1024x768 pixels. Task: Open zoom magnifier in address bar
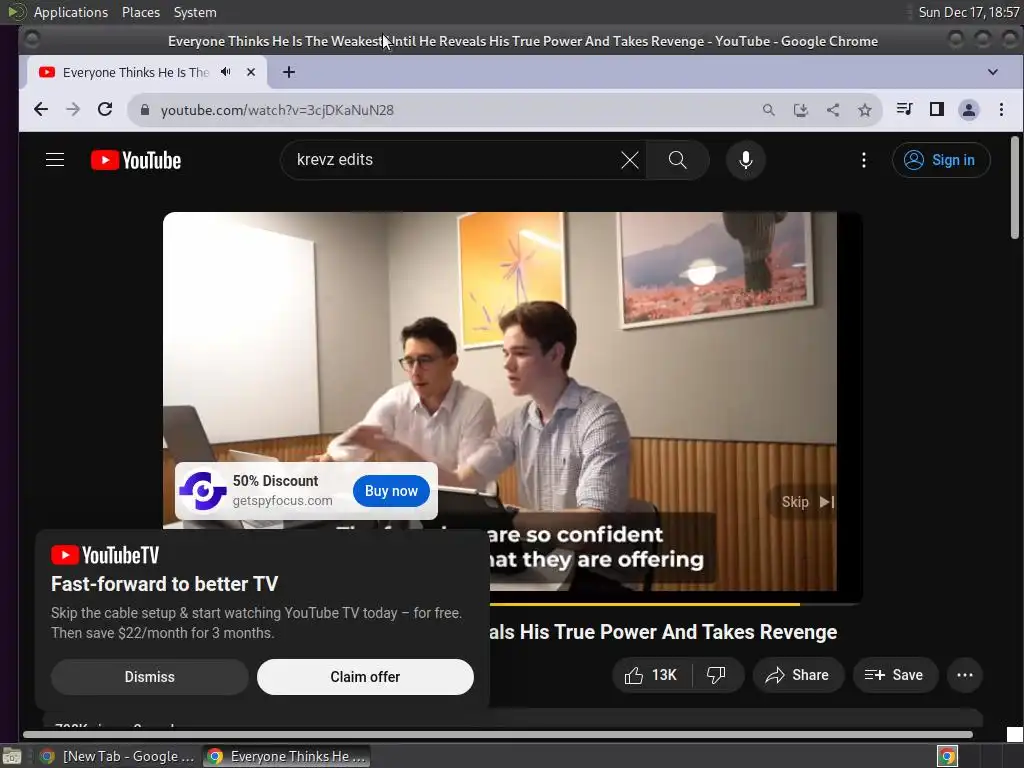point(769,110)
